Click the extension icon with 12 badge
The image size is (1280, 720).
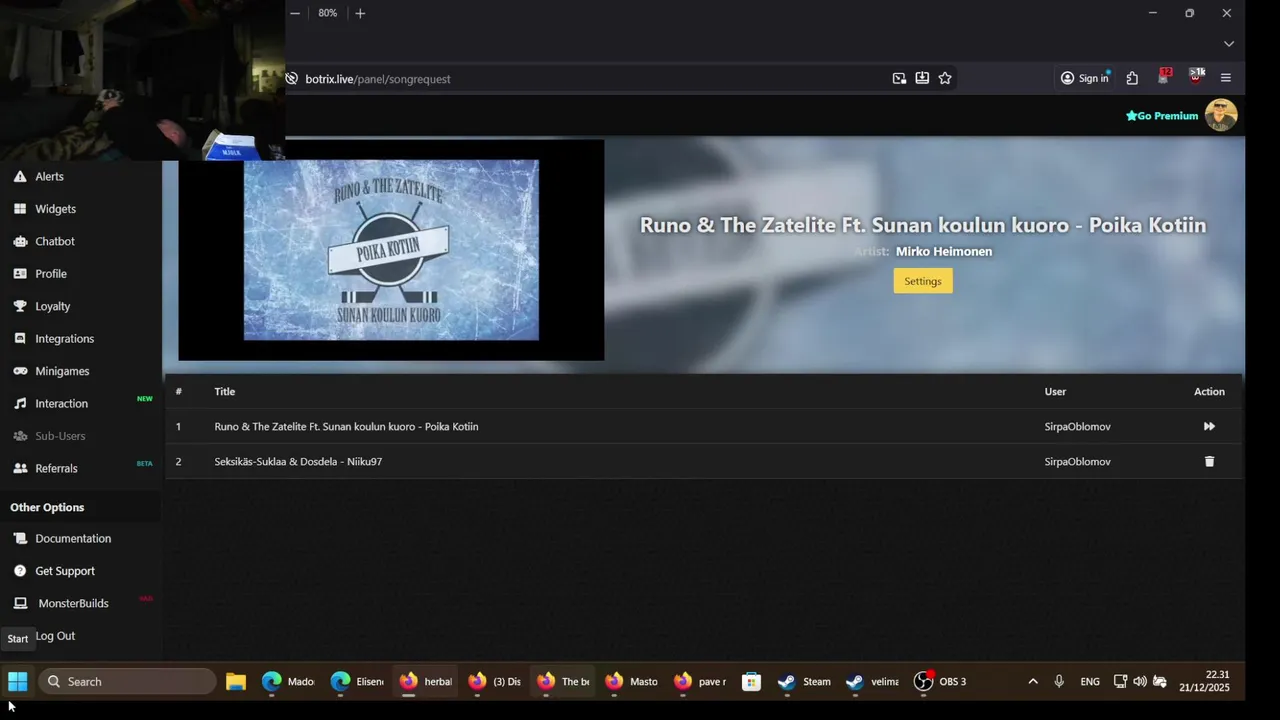[x=1164, y=77]
